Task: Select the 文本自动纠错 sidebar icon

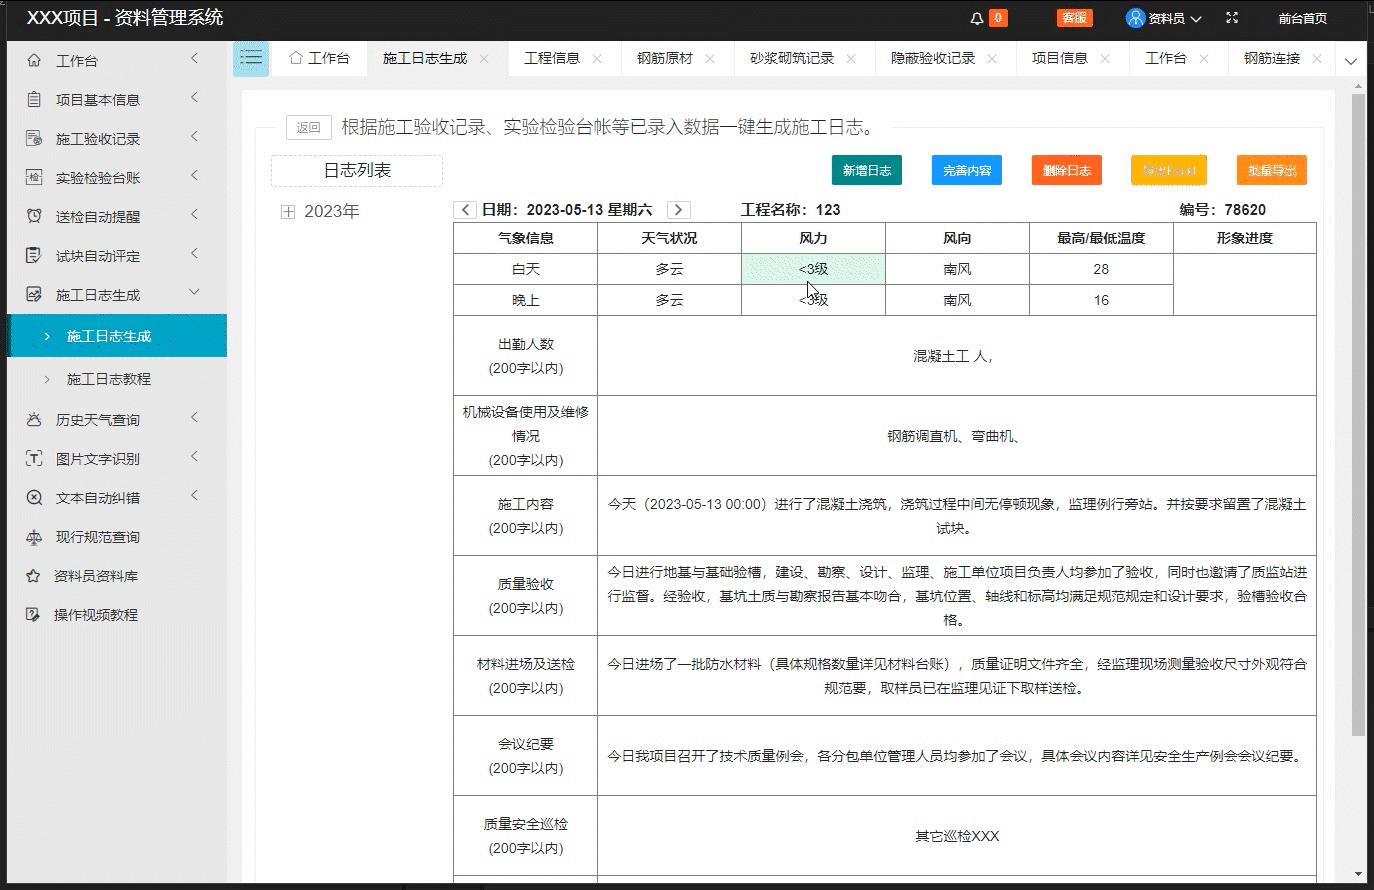Action: pos(35,497)
